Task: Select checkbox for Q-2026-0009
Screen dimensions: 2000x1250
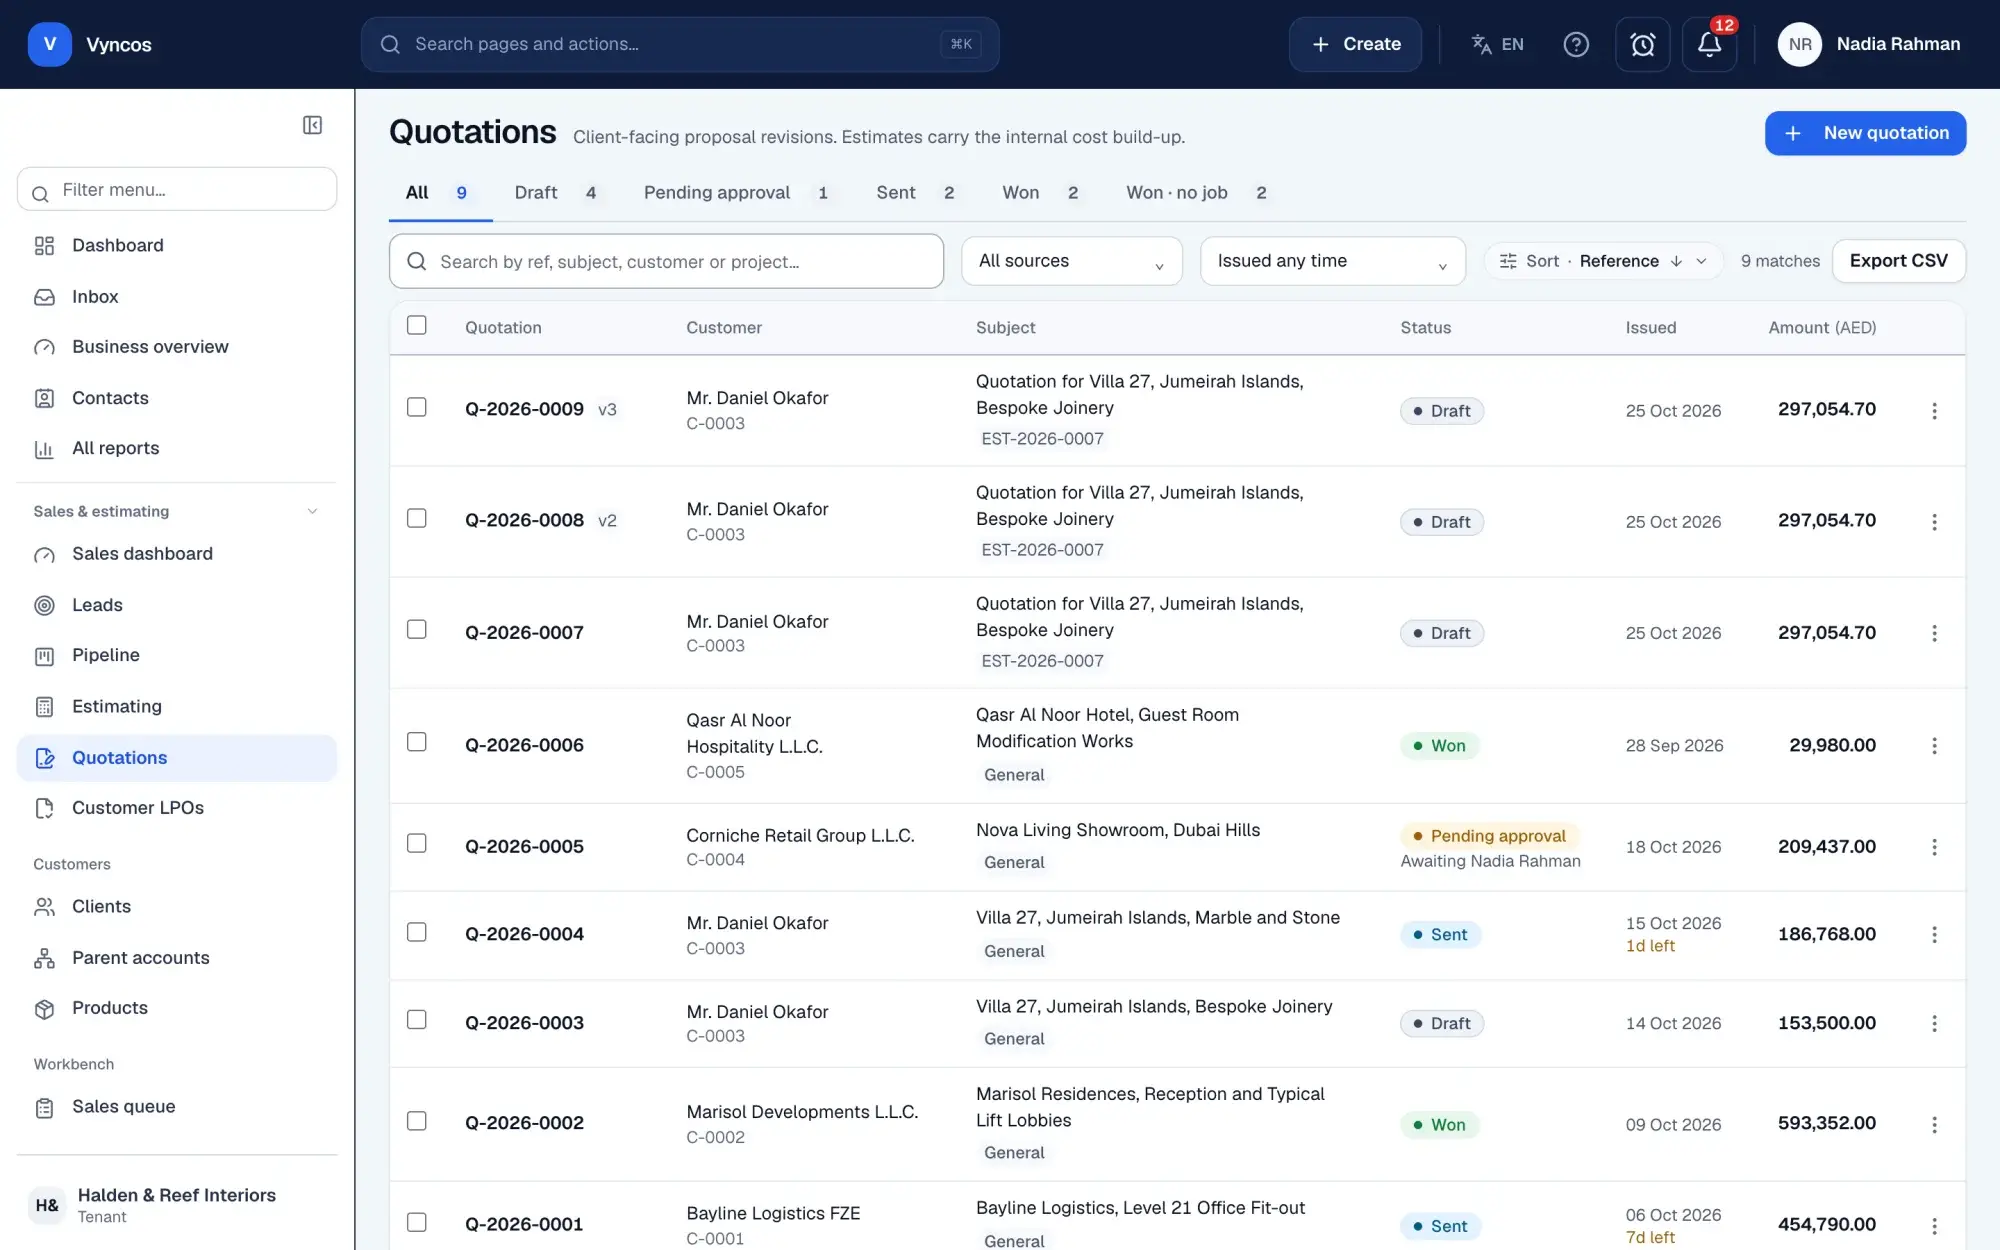Action: [417, 407]
